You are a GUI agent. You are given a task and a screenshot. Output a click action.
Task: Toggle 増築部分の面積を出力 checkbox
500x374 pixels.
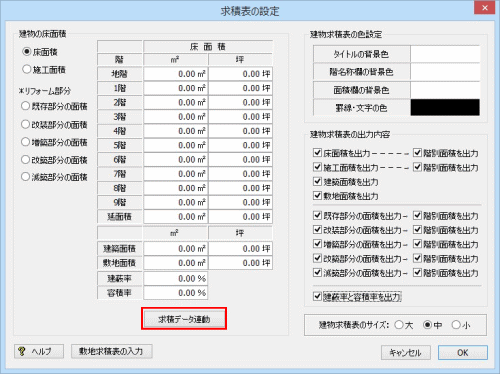pyautogui.click(x=317, y=244)
